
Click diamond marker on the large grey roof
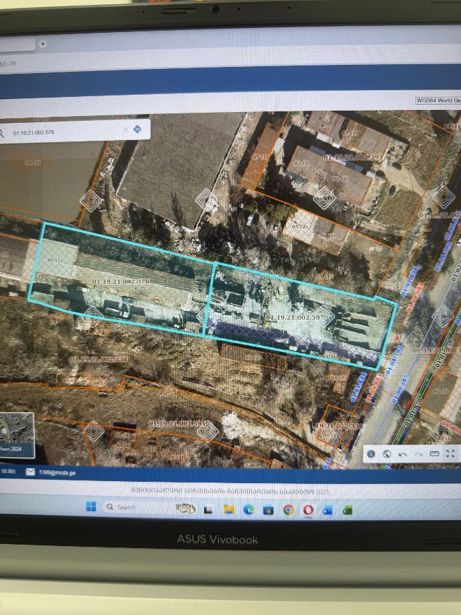pyautogui.click(x=206, y=200)
